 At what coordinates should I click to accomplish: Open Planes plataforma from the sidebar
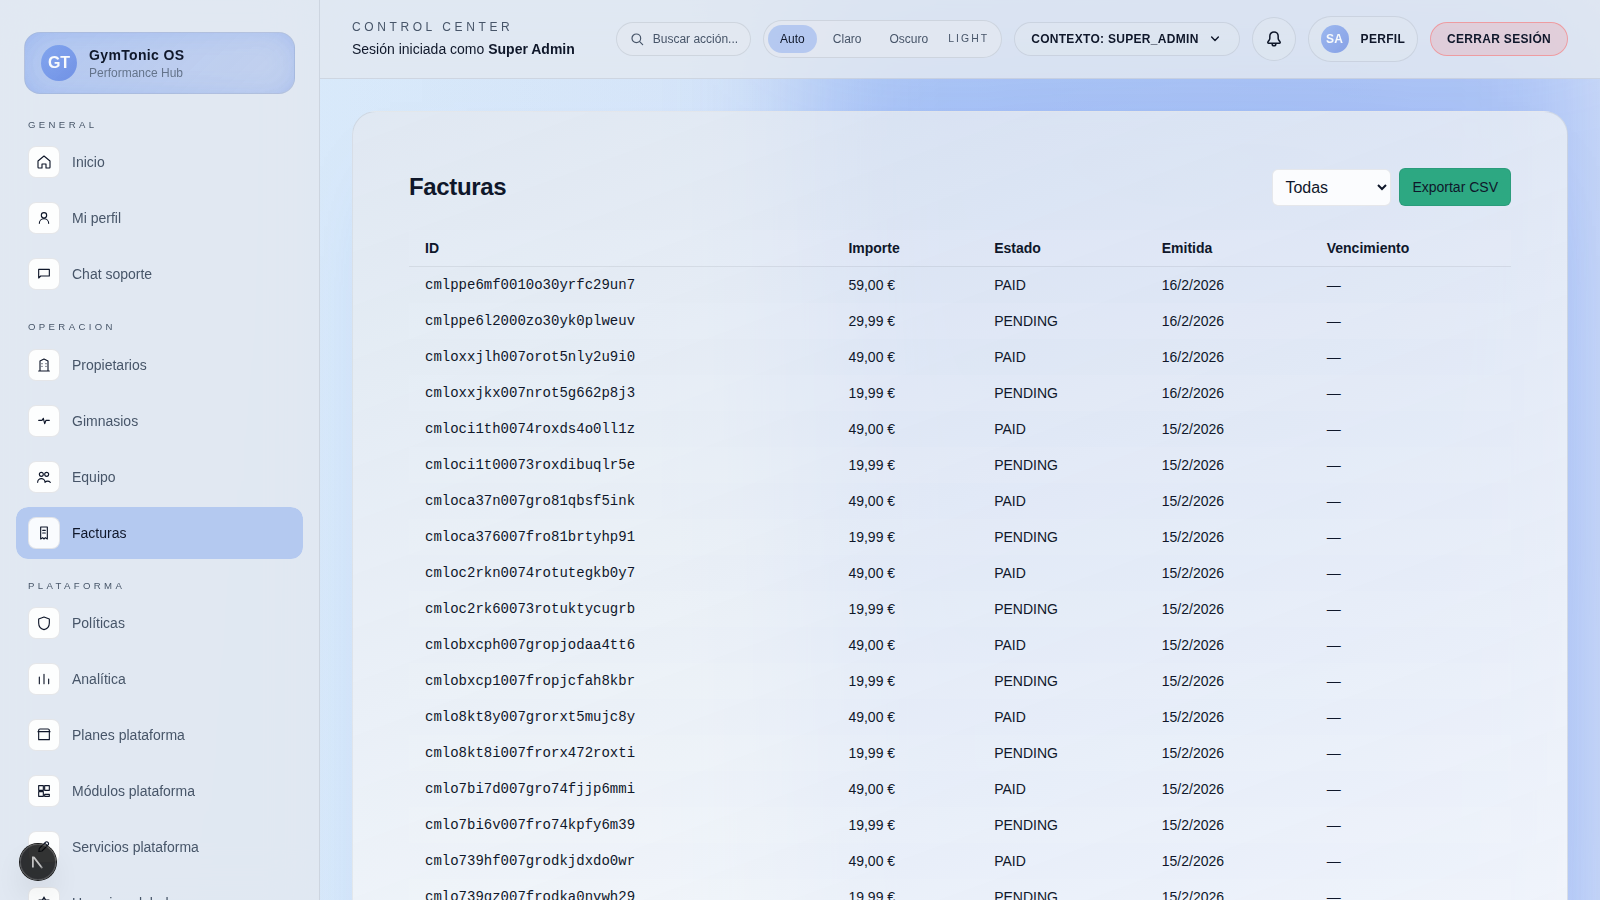pyautogui.click(x=128, y=735)
